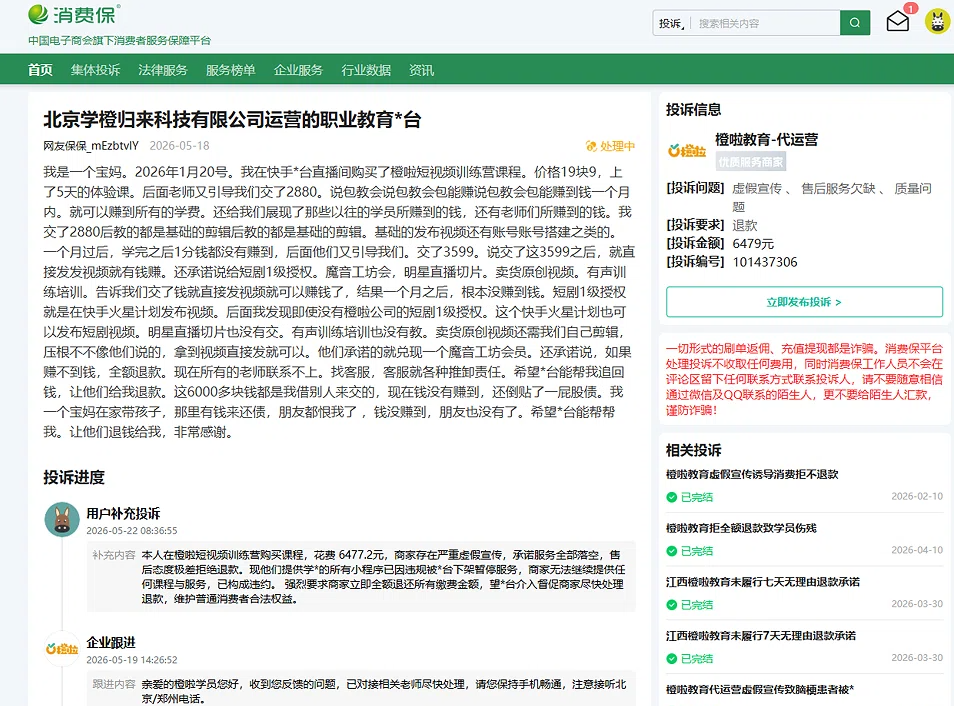This screenshot has height=706, width=954.
Task: Click the complaint amount 6479元
Action: pos(753,243)
